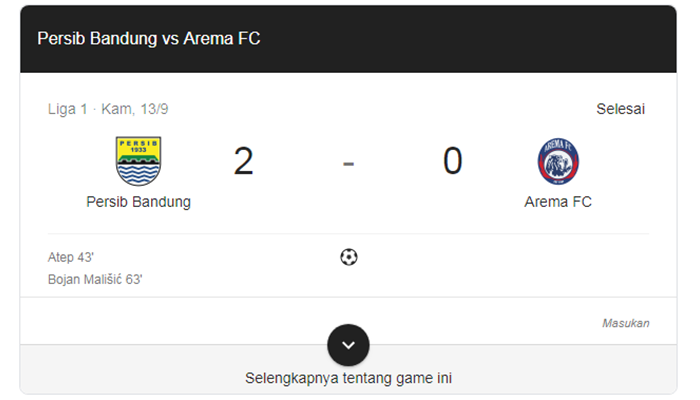Click the Persib Bandung club logo
The width and height of the screenshot is (700, 400).
138,161
